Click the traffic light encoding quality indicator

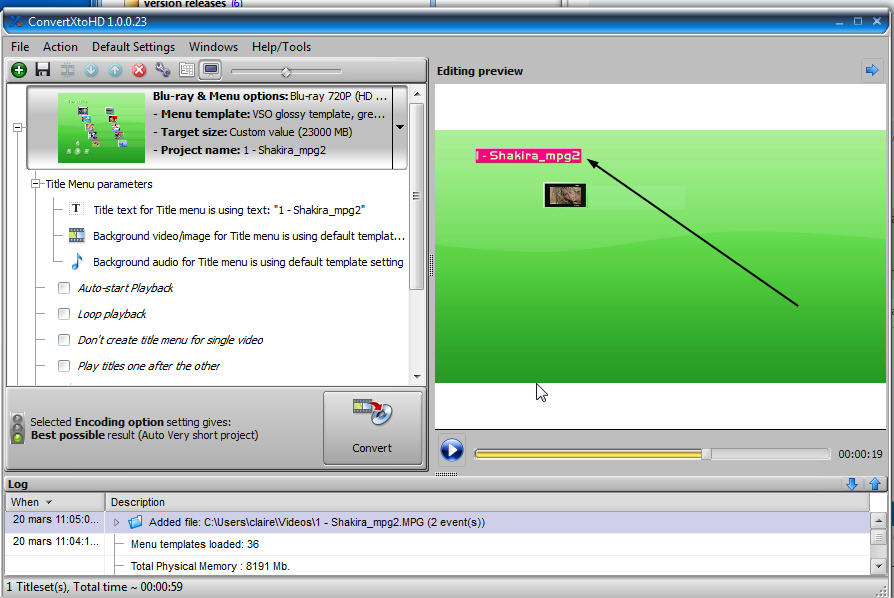pyautogui.click(x=18, y=428)
